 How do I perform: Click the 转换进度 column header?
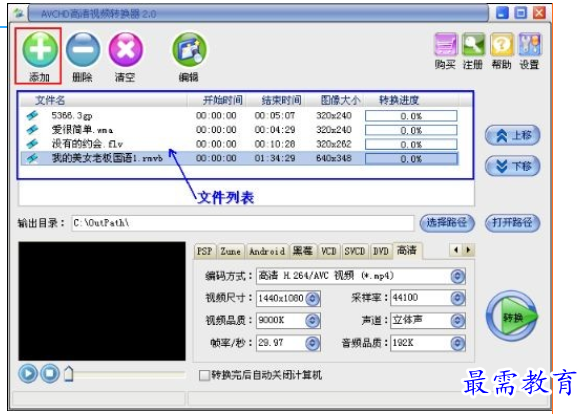(412, 100)
